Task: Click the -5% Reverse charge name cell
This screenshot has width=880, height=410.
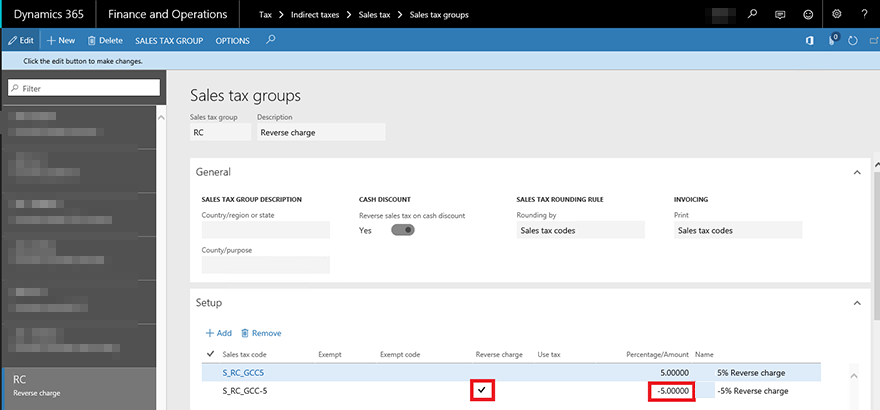Action: click(753, 391)
